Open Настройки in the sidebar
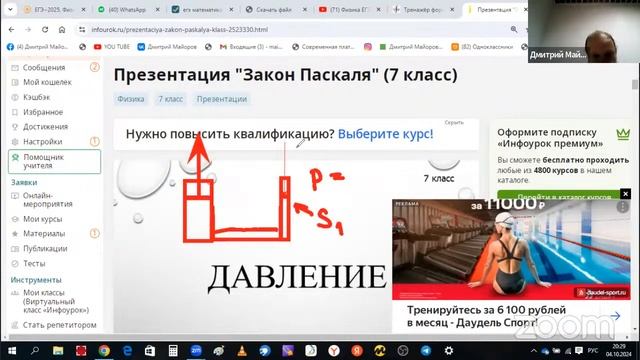The width and height of the screenshot is (640, 360). coord(42,142)
